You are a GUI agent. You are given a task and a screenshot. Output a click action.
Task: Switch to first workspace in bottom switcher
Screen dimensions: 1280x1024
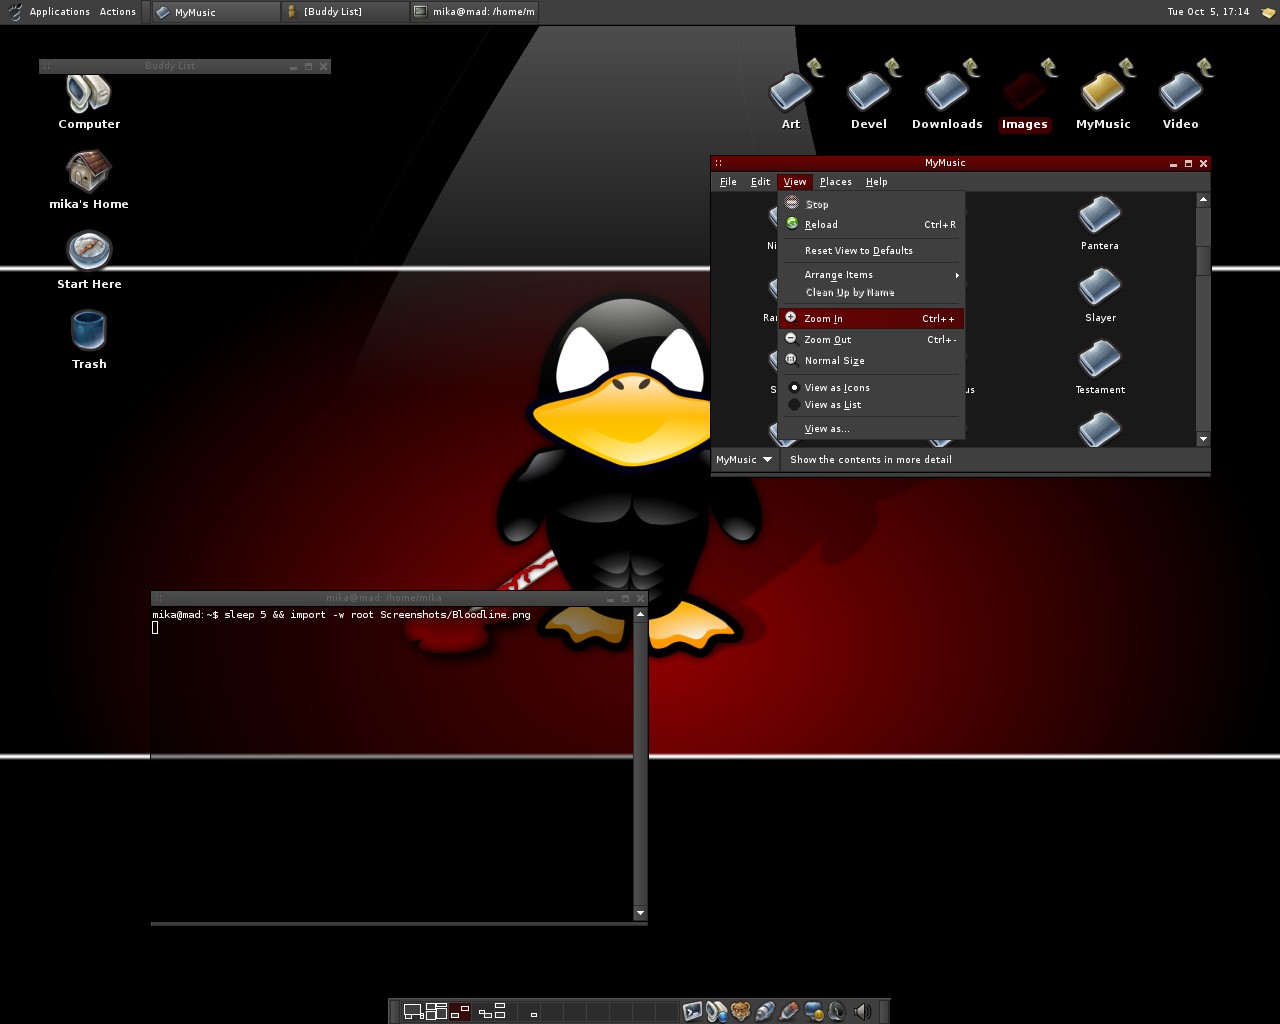(x=412, y=1011)
